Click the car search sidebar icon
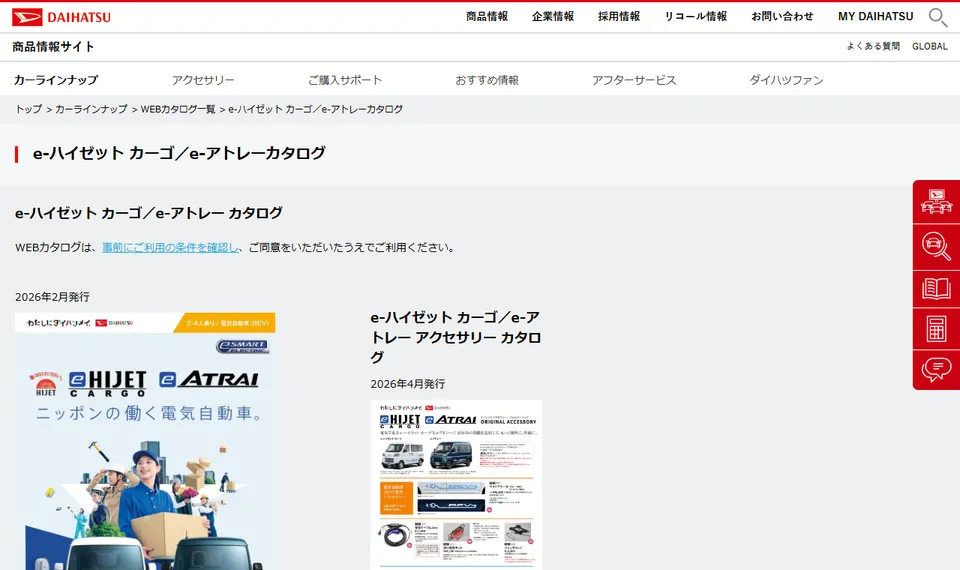 (936, 247)
